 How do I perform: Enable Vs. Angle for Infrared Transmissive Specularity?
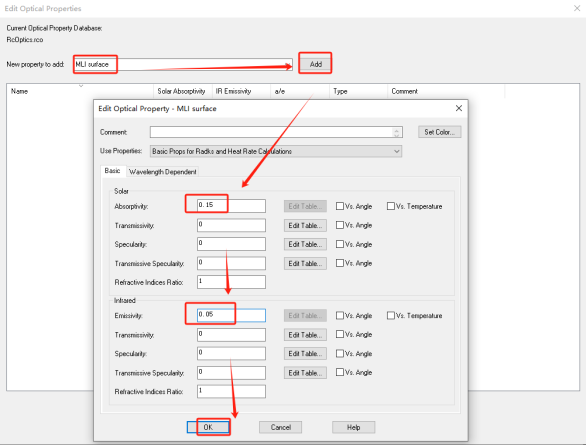tap(340, 372)
